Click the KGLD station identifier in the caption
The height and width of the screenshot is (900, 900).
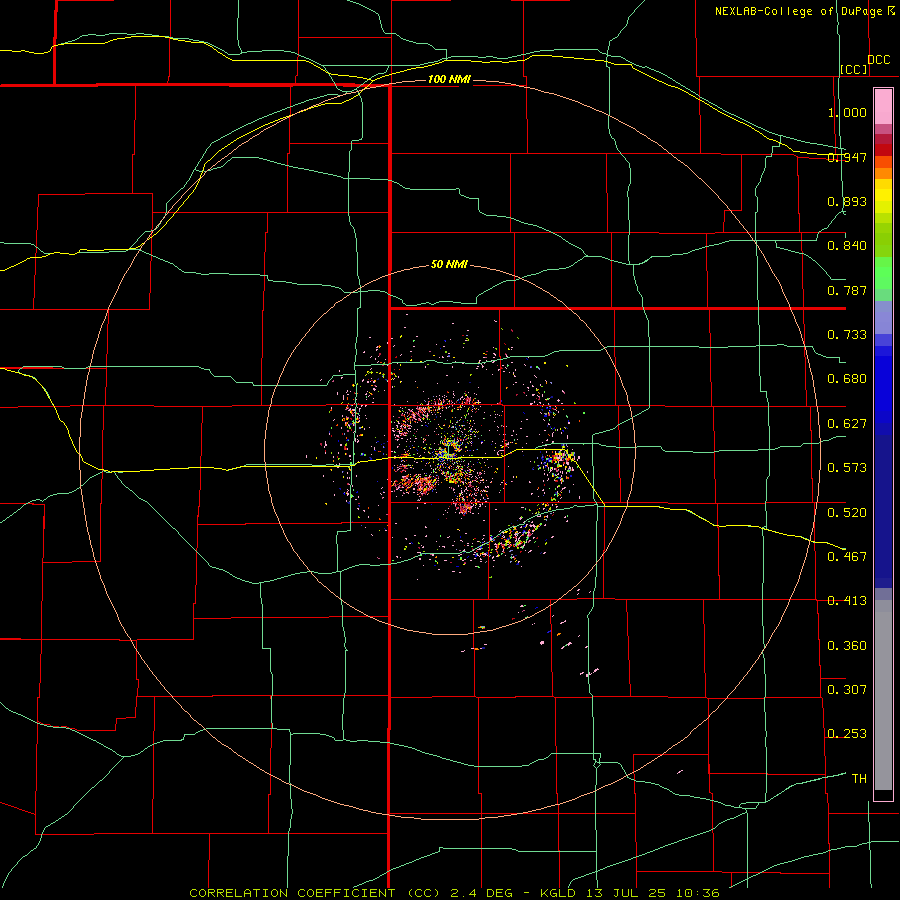pyautogui.click(x=558, y=893)
